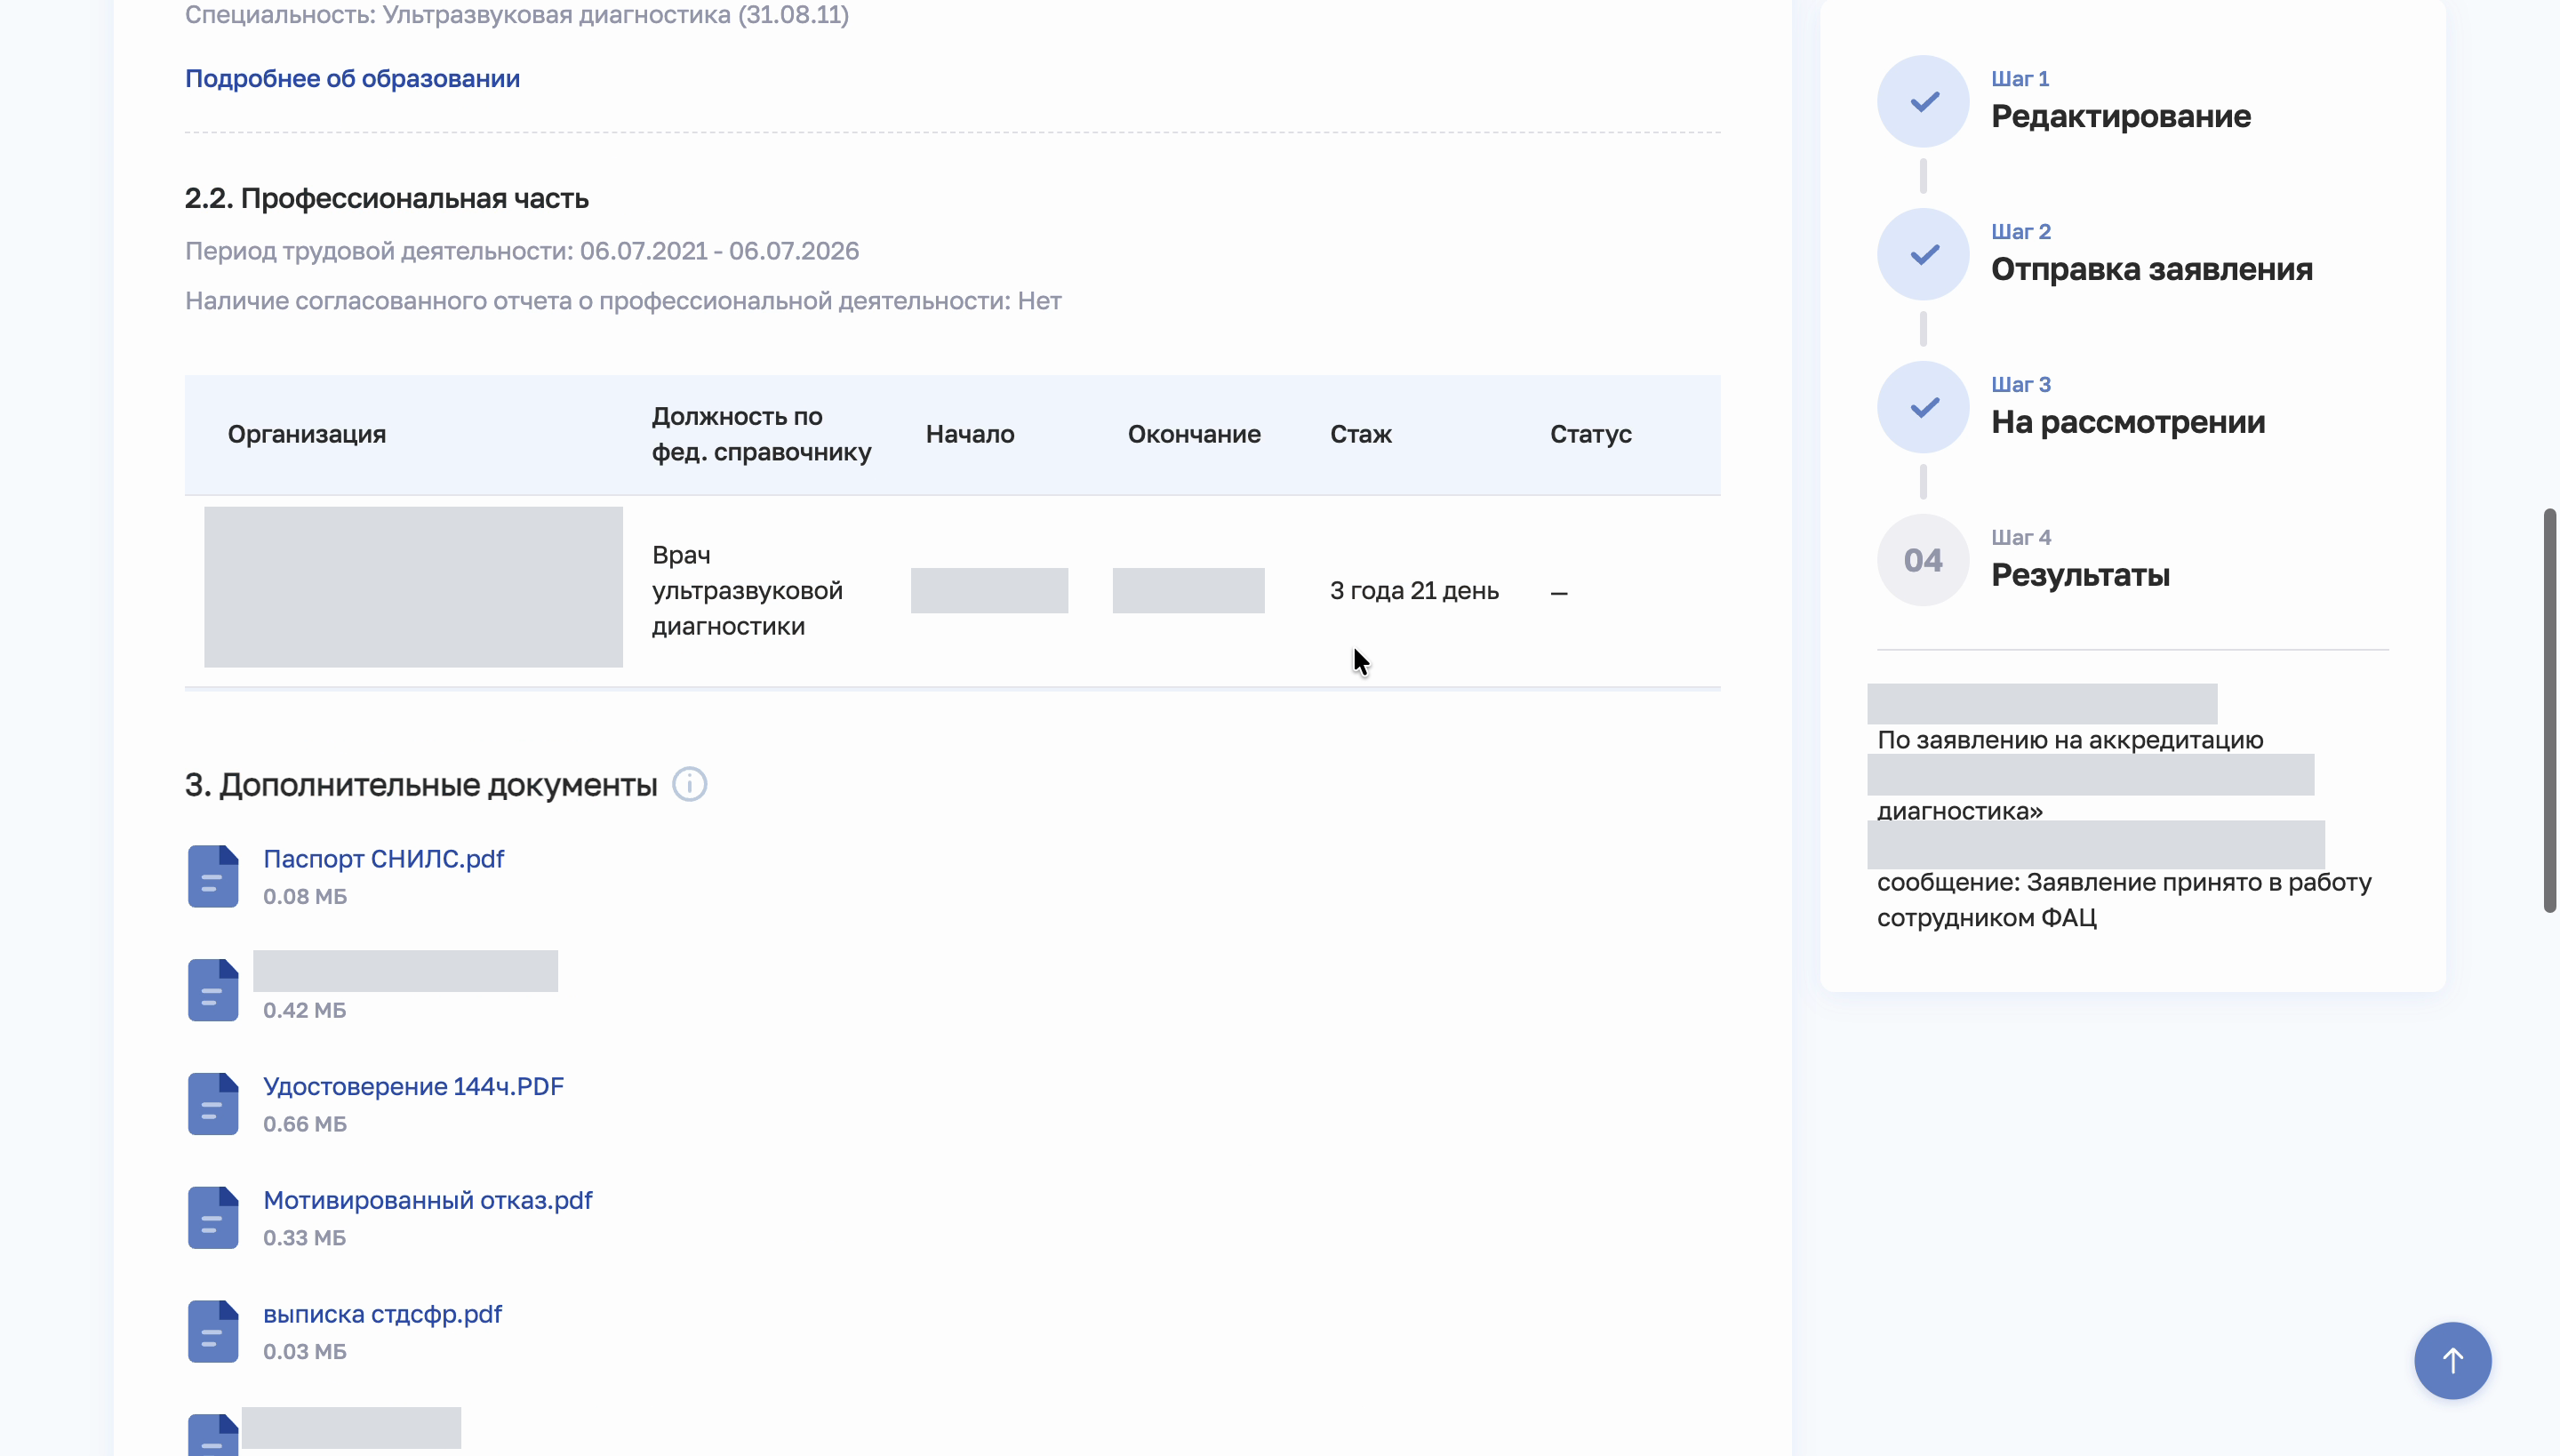Click the file icon for Удостоверение 144ч.PDF
Viewport: 2560px width, 1456px height.
tap(213, 1104)
